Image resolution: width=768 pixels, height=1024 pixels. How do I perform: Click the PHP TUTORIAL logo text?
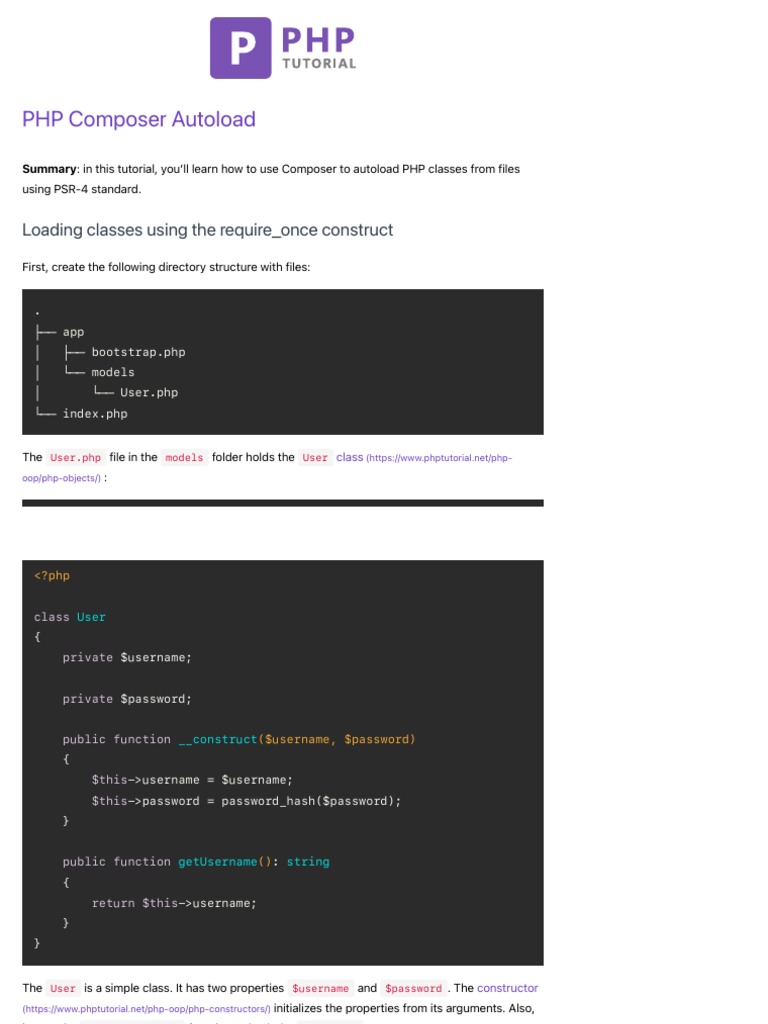click(x=318, y=48)
